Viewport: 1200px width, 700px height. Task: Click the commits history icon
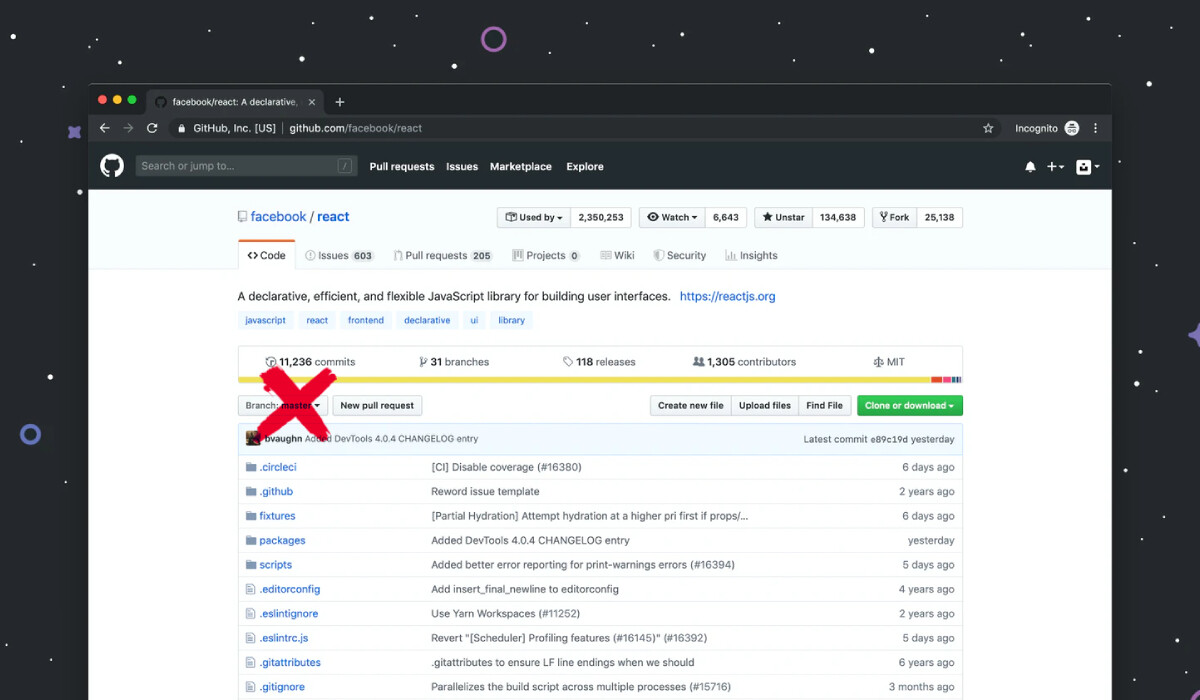270,361
